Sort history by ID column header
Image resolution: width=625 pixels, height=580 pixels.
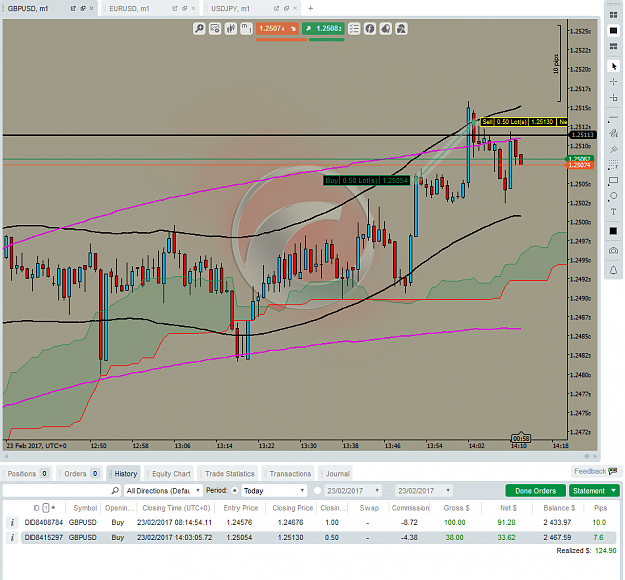pyautogui.click(x=36, y=508)
